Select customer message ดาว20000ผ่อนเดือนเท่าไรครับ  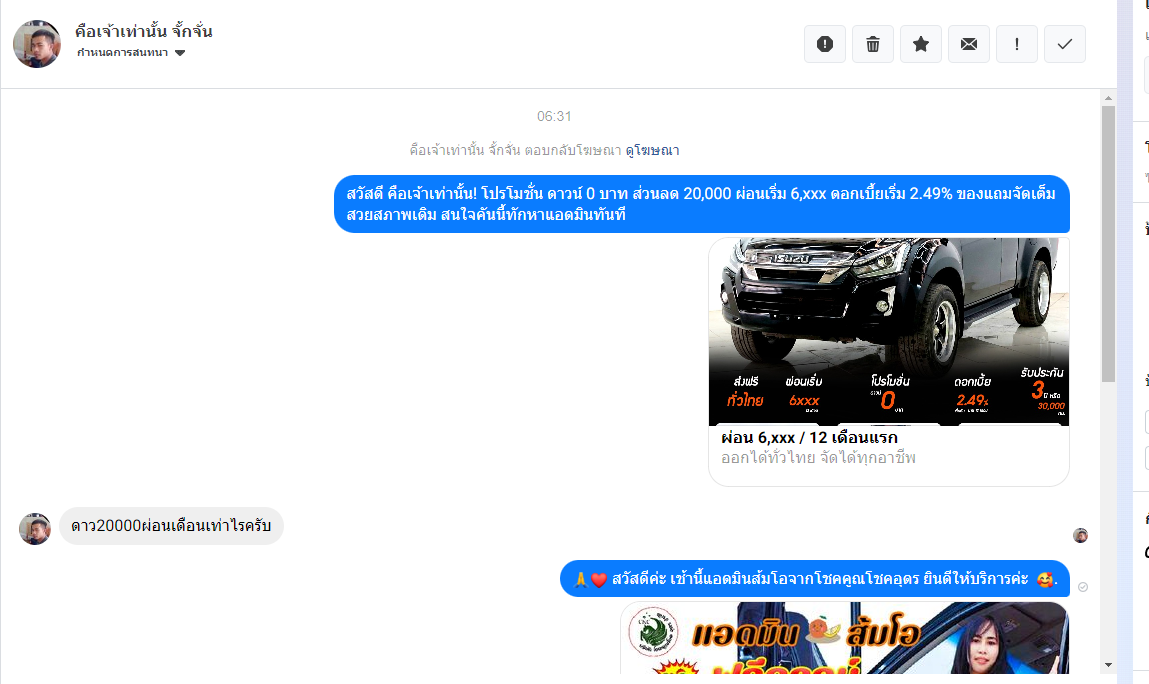[171, 526]
